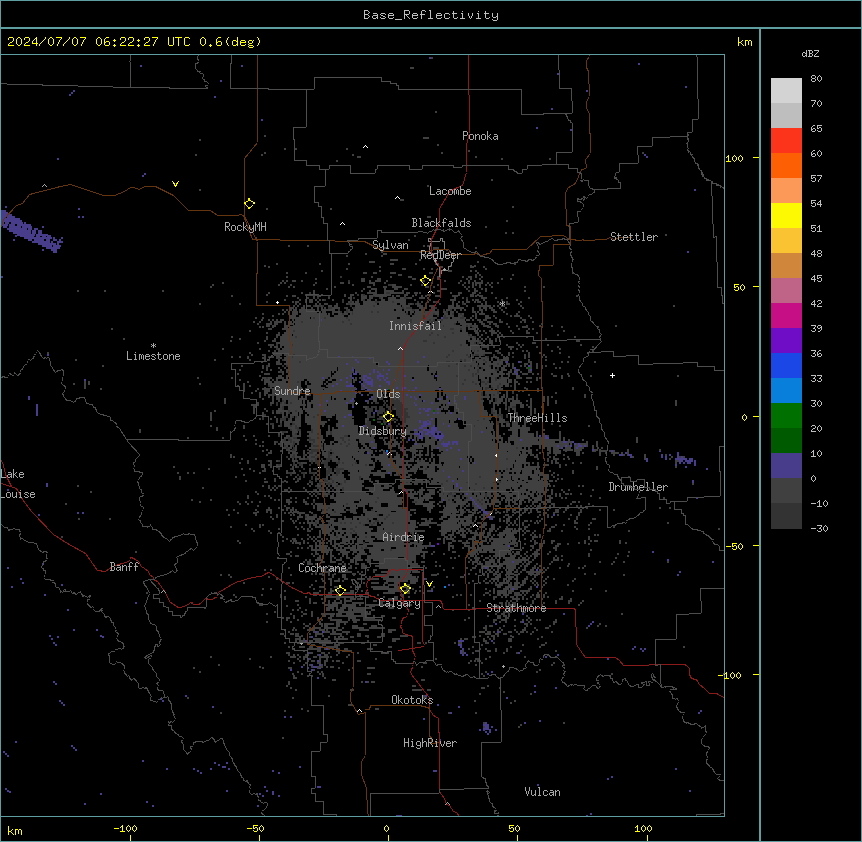862x842 pixels.
Task: Click the Ponoka city label
Action: click(480, 136)
